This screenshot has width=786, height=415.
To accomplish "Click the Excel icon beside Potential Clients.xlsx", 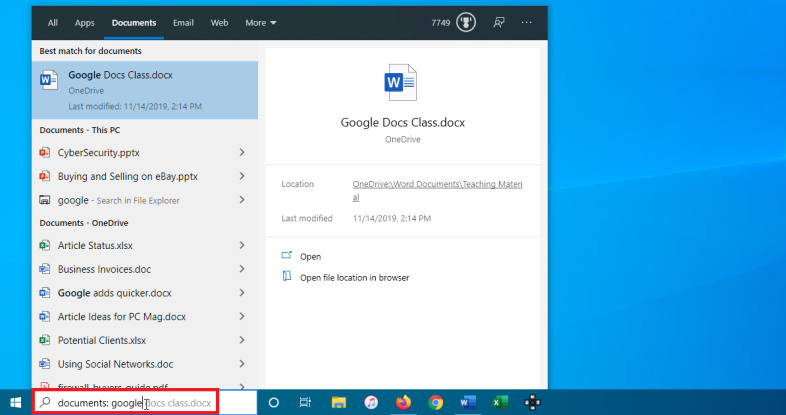I will pyautogui.click(x=45, y=340).
